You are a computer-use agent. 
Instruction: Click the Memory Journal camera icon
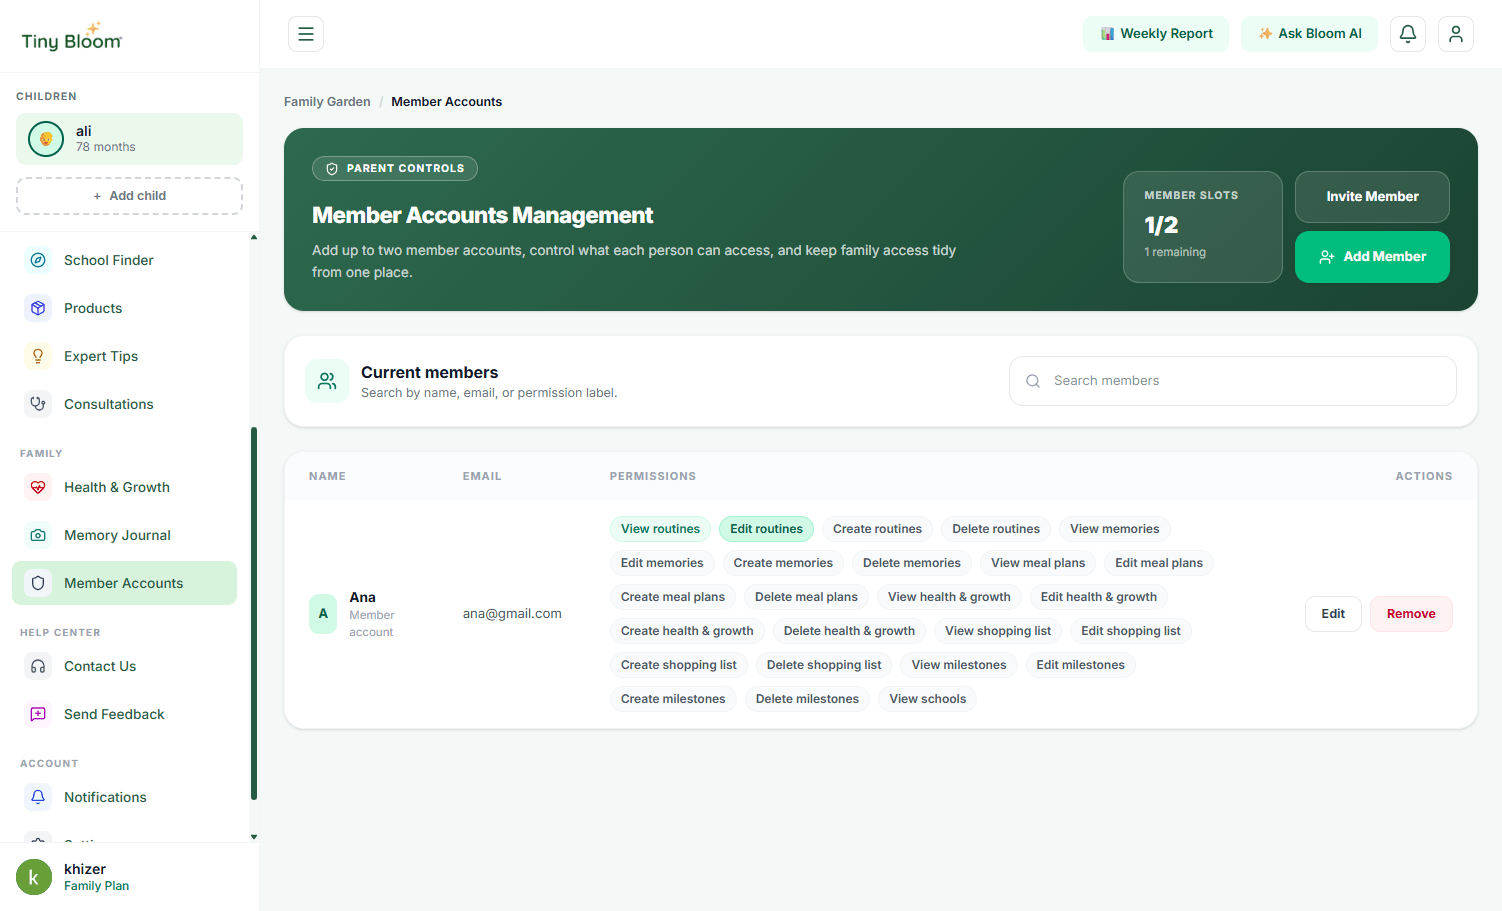point(38,535)
